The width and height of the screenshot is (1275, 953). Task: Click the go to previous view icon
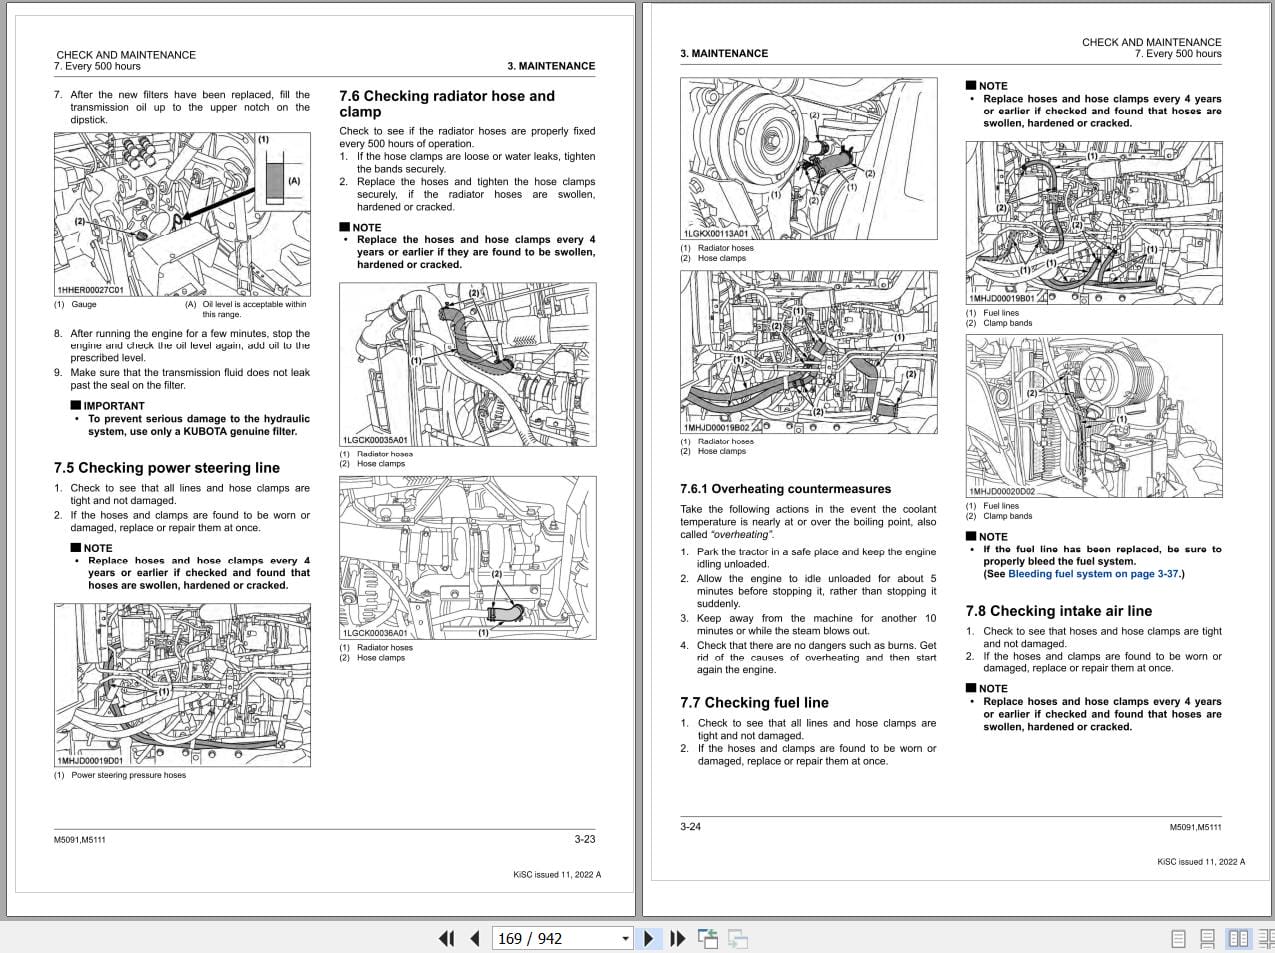[x=708, y=938]
